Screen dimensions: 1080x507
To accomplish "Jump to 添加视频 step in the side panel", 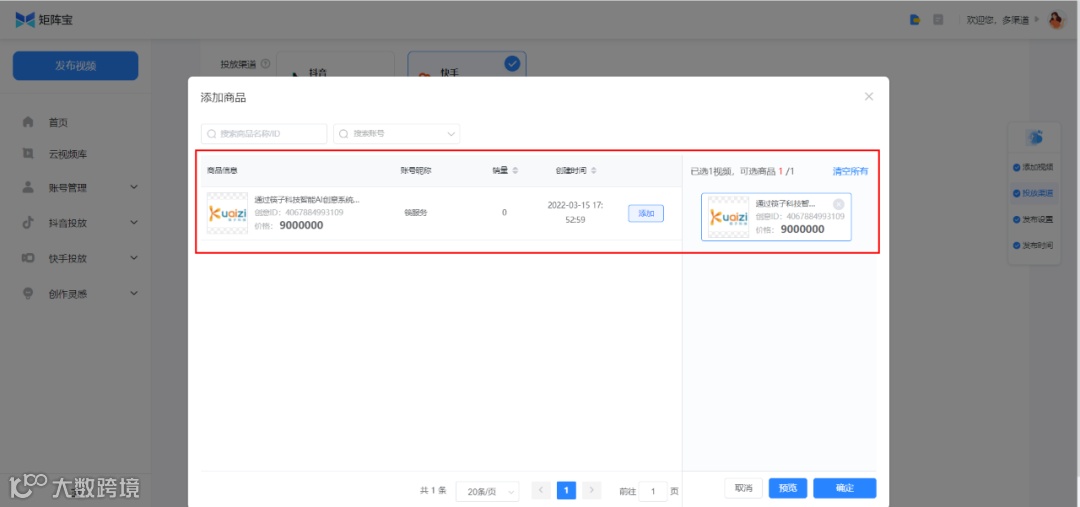I will click(1033, 167).
